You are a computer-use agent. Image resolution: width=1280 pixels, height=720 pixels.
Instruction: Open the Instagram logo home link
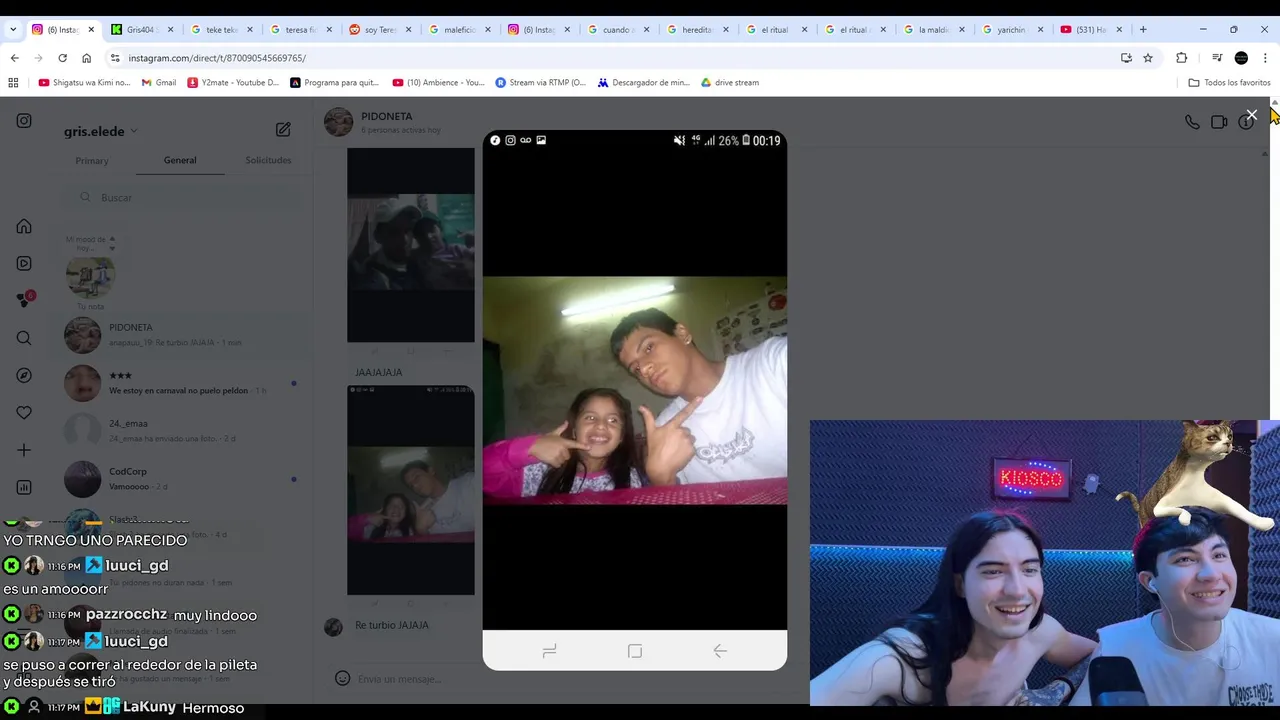point(24,121)
